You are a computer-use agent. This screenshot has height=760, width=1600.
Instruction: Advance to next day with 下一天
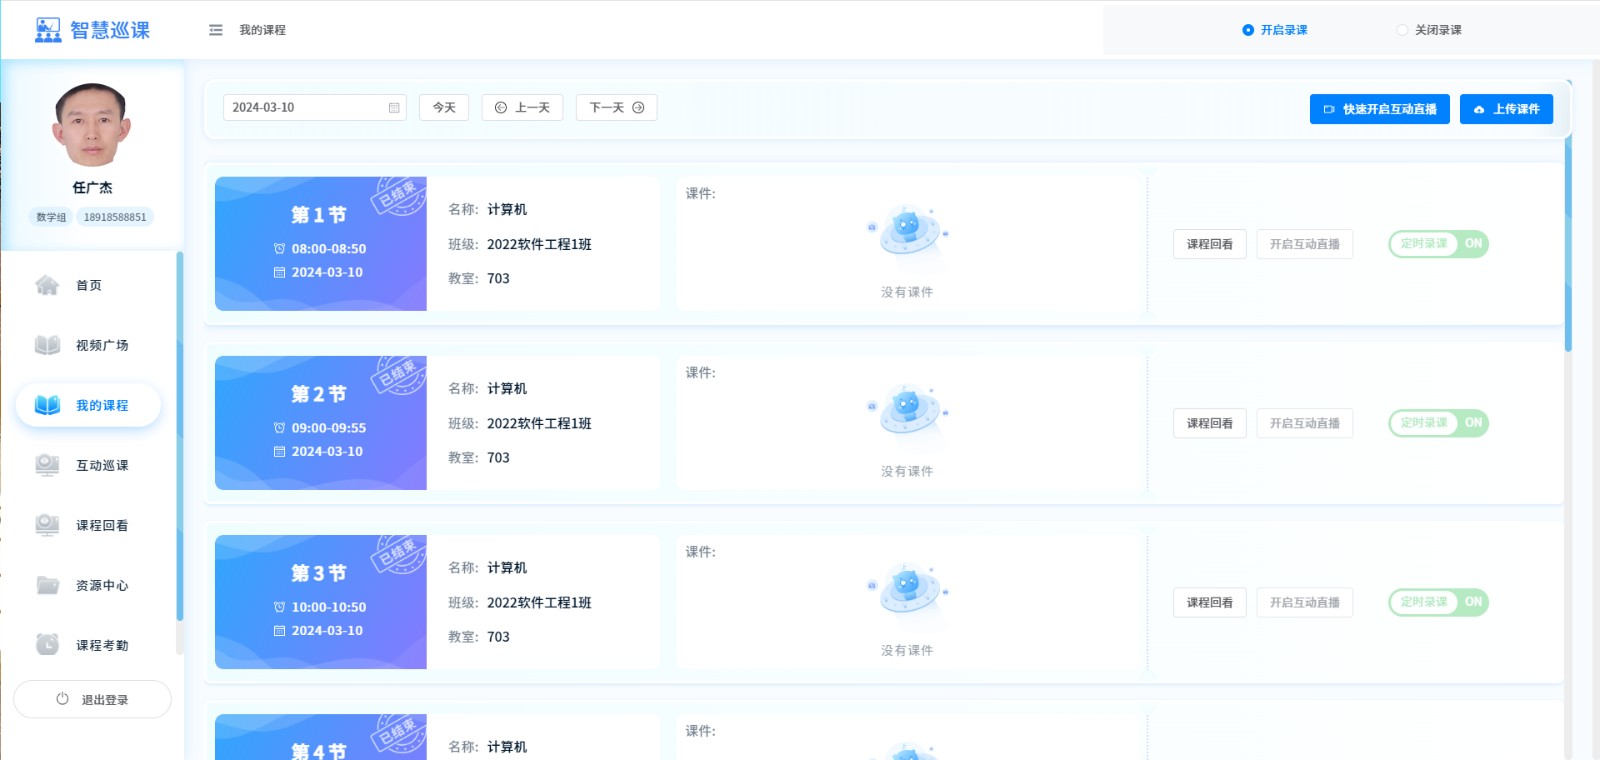tap(616, 108)
